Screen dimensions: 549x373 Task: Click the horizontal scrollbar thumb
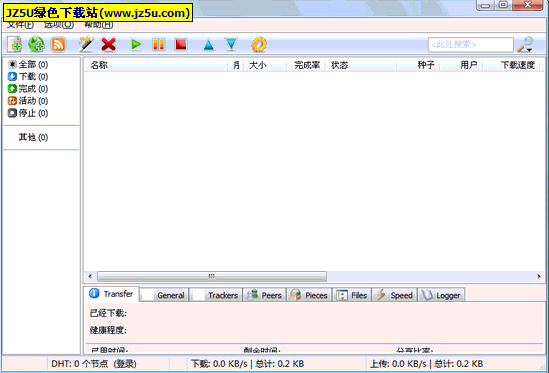[x=212, y=276]
